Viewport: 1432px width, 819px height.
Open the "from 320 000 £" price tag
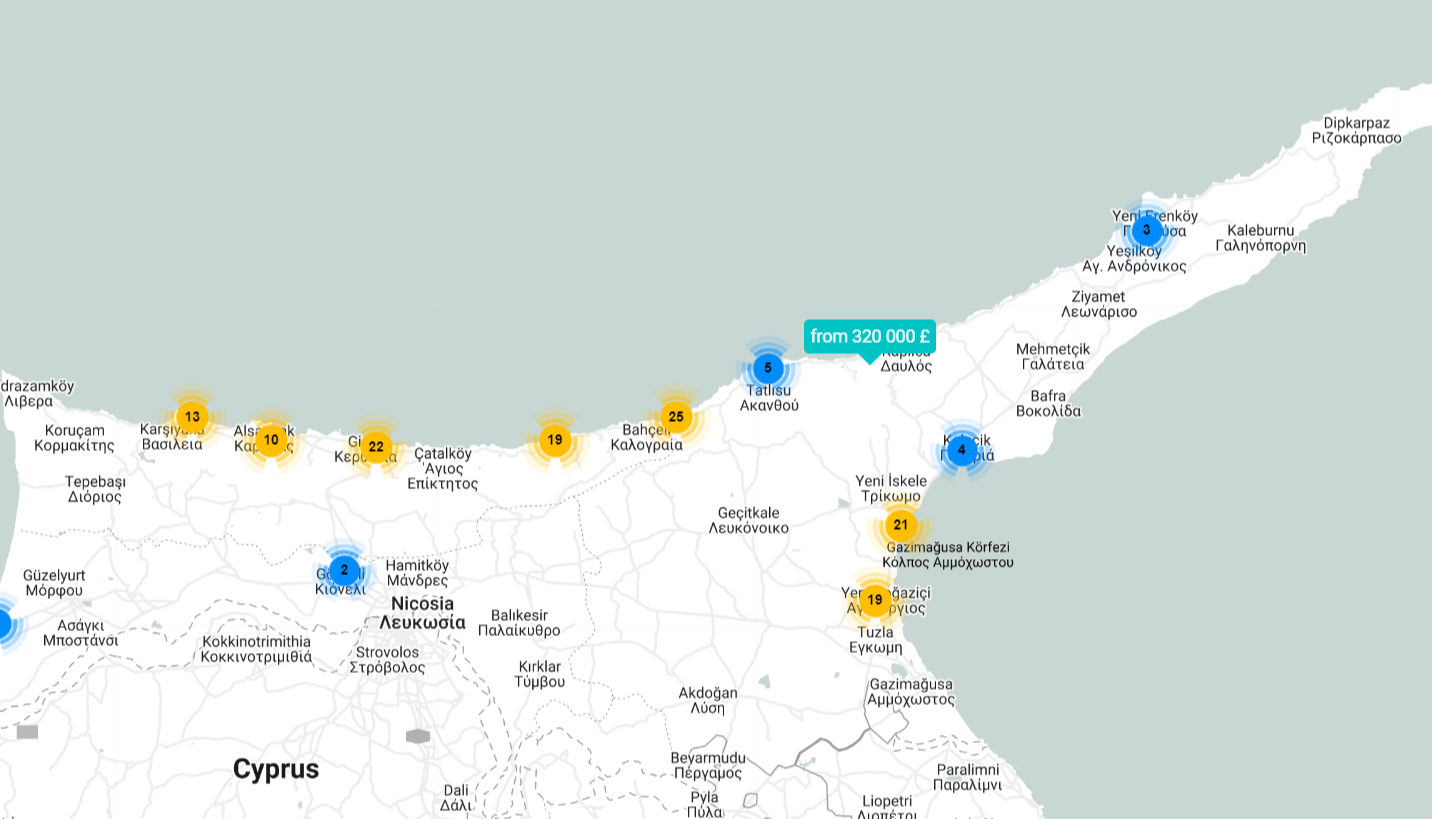869,336
